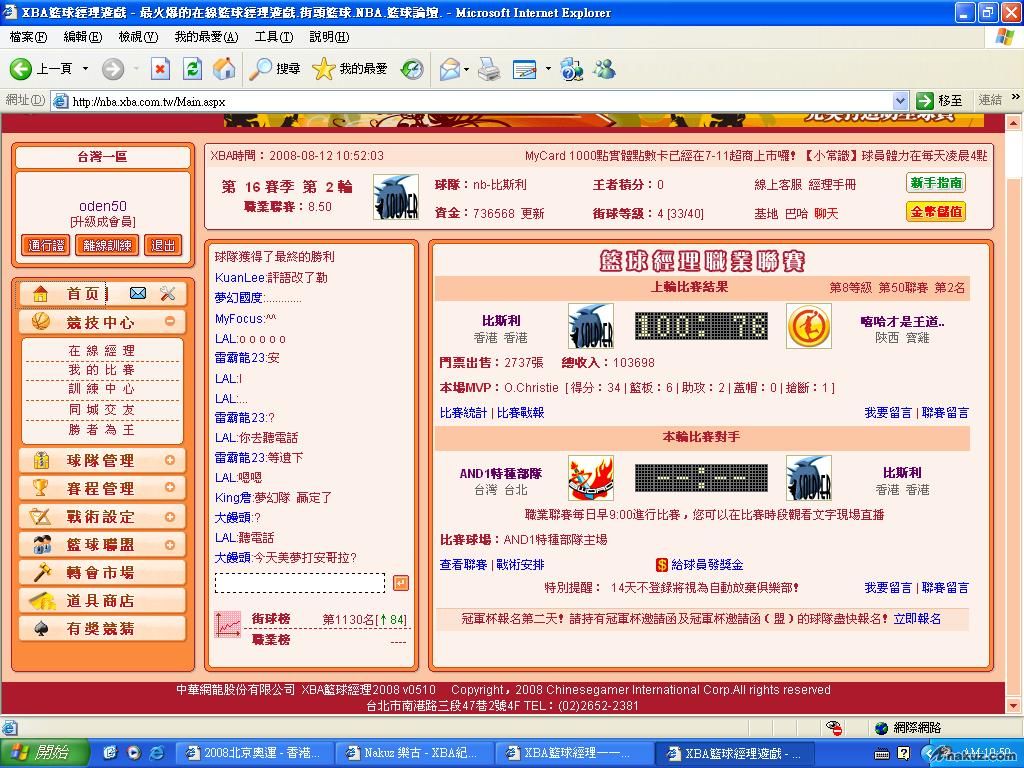This screenshot has height=768, width=1024.
Task: Open 道具商店 in the sidebar
Action: click(x=103, y=601)
